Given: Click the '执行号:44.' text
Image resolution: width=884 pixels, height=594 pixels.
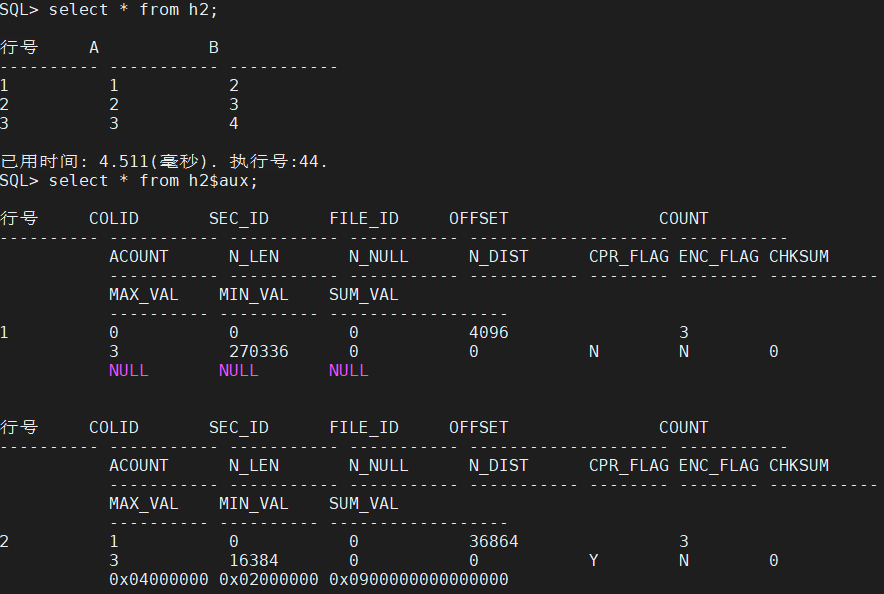Looking at the screenshot, I should point(279,162).
